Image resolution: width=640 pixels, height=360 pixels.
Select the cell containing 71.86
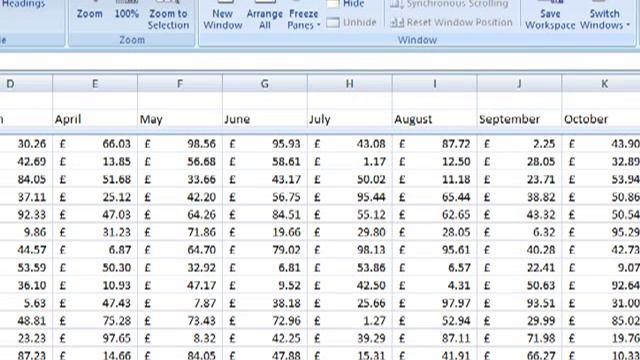pyautogui.click(x=180, y=232)
